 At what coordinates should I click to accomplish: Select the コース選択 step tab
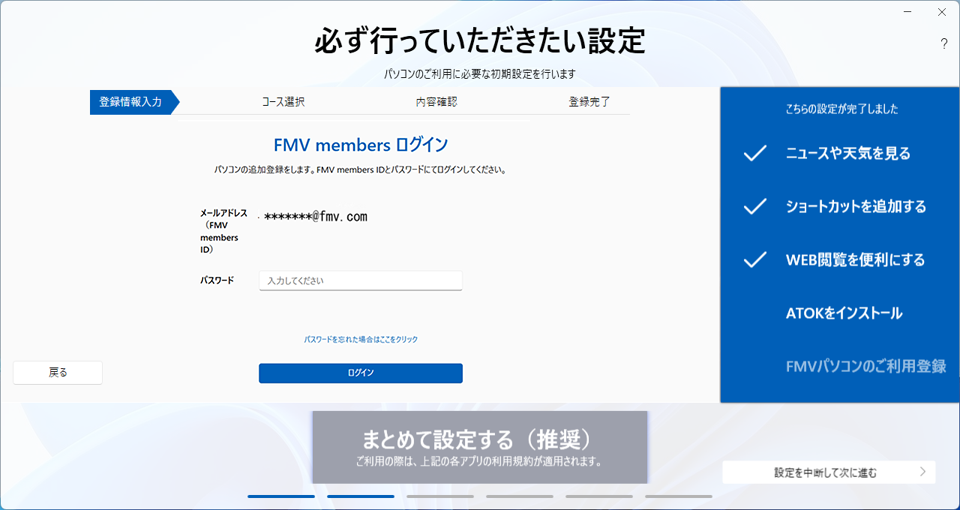283,102
